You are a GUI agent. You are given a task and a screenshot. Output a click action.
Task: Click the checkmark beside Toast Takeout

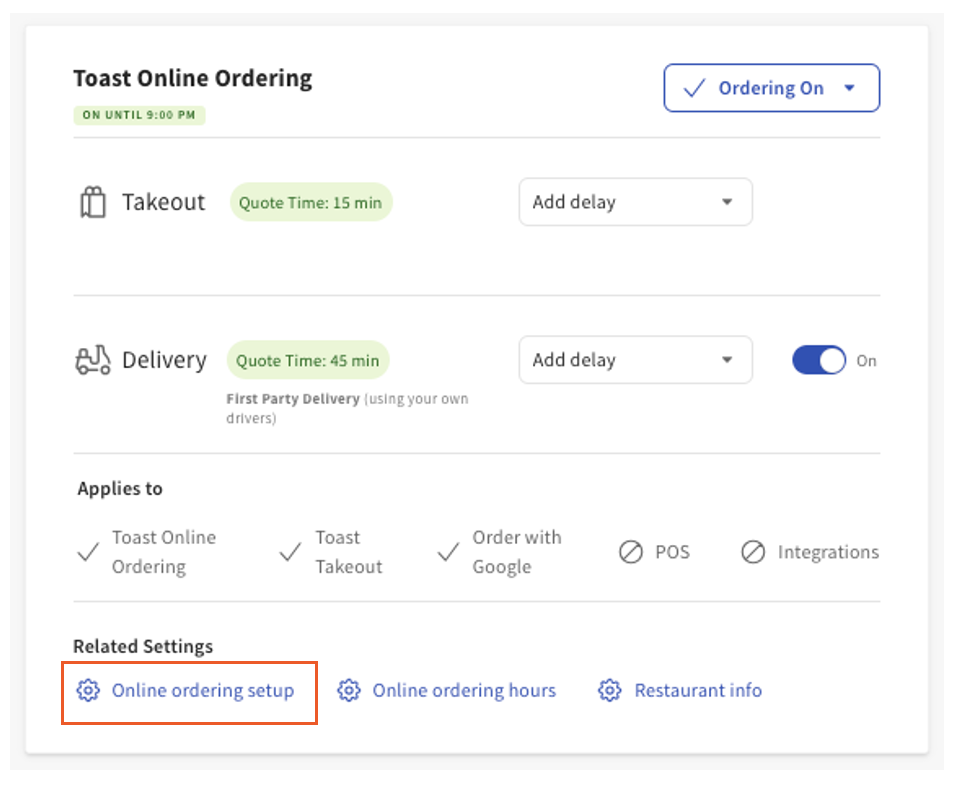click(x=290, y=551)
